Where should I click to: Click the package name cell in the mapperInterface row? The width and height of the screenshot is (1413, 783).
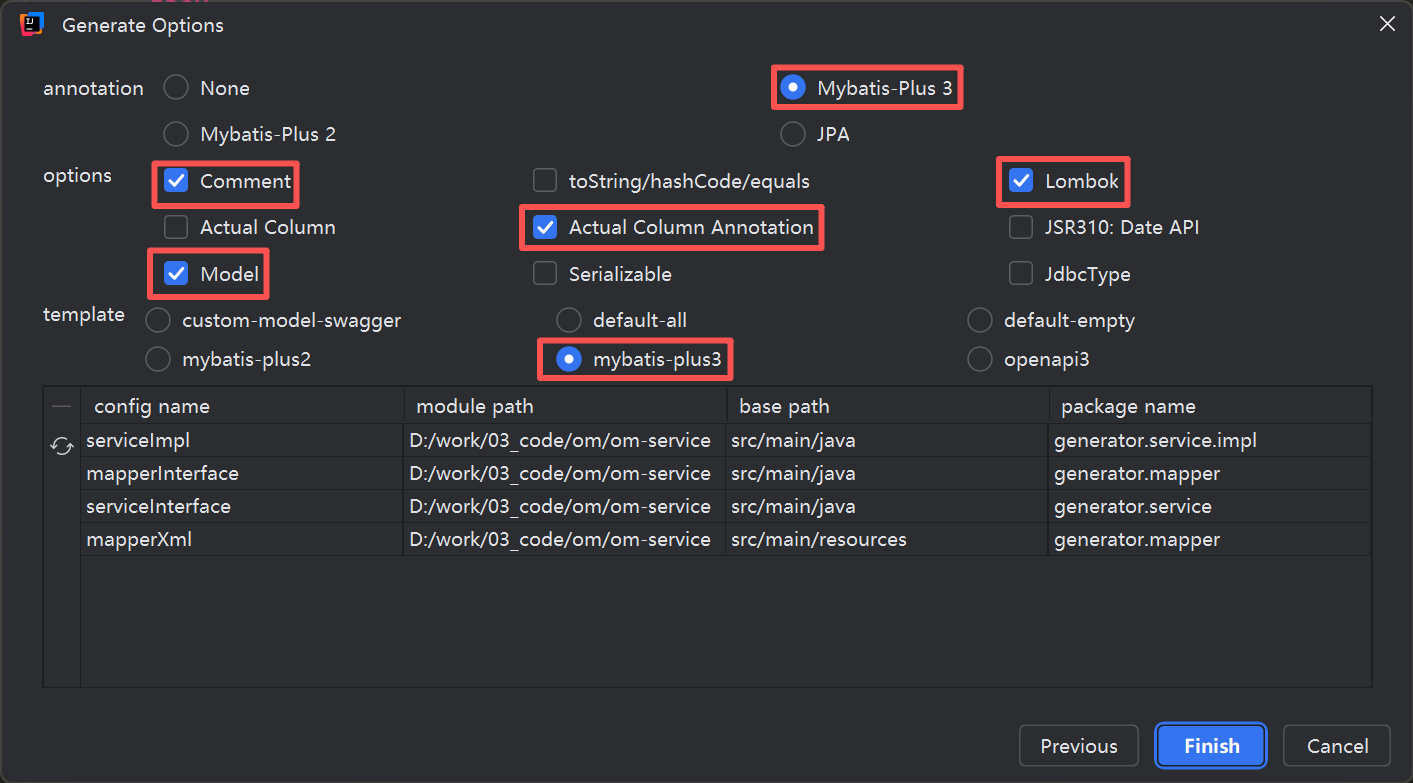pos(1210,473)
